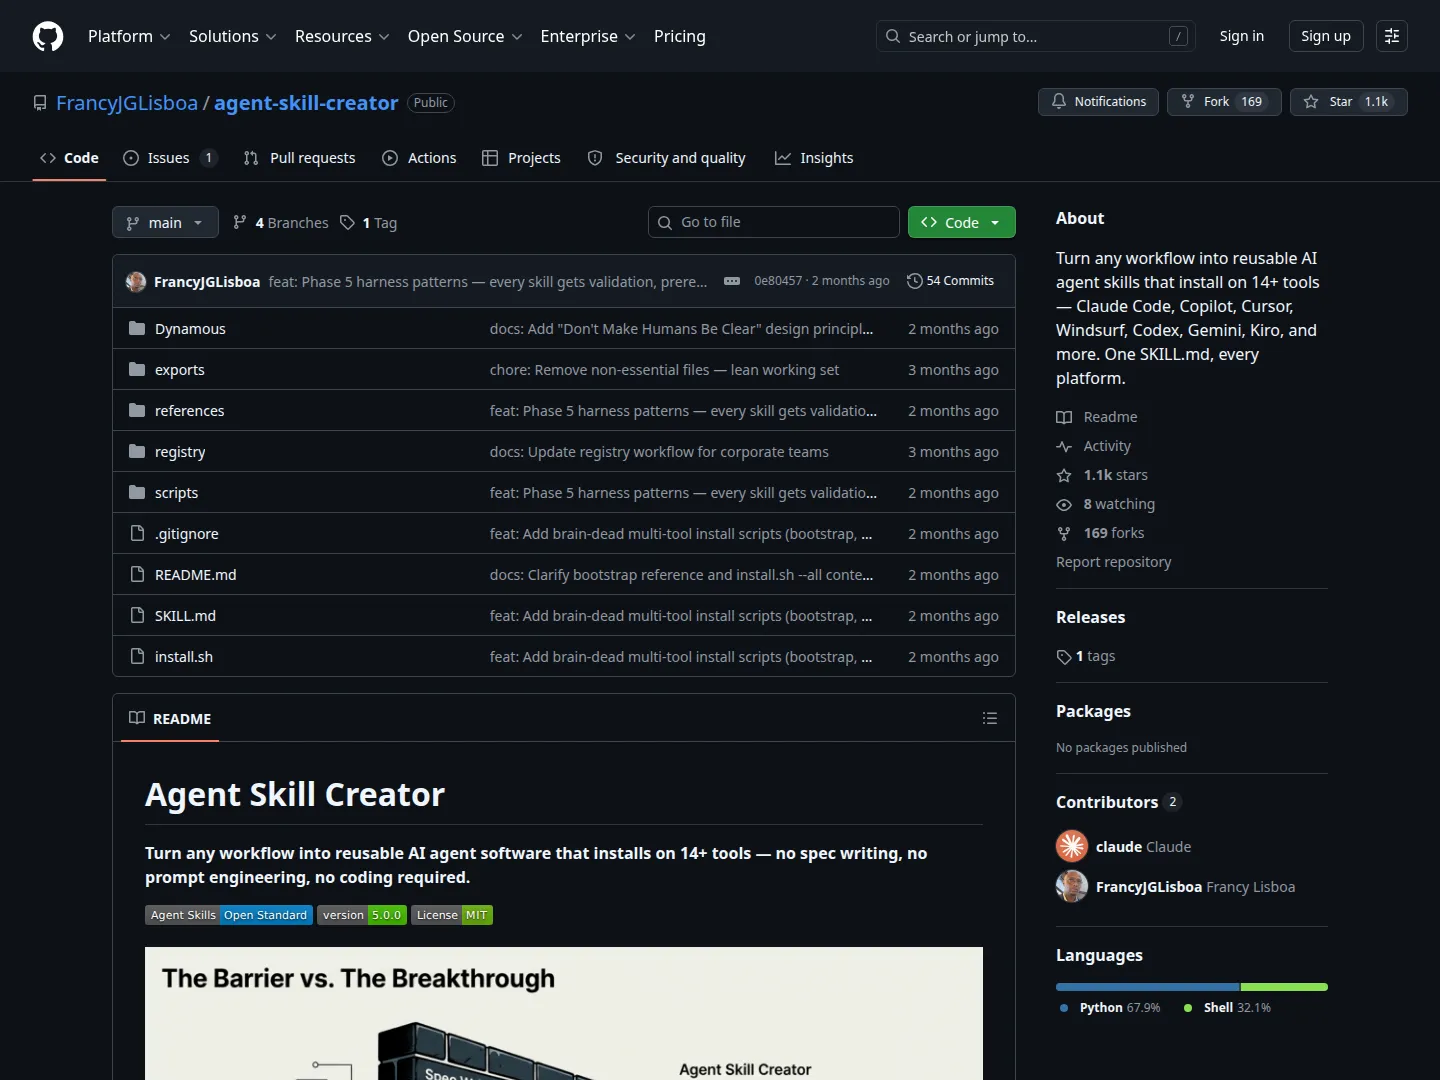
Task: Switch to the Pull requests tab
Action: point(300,158)
